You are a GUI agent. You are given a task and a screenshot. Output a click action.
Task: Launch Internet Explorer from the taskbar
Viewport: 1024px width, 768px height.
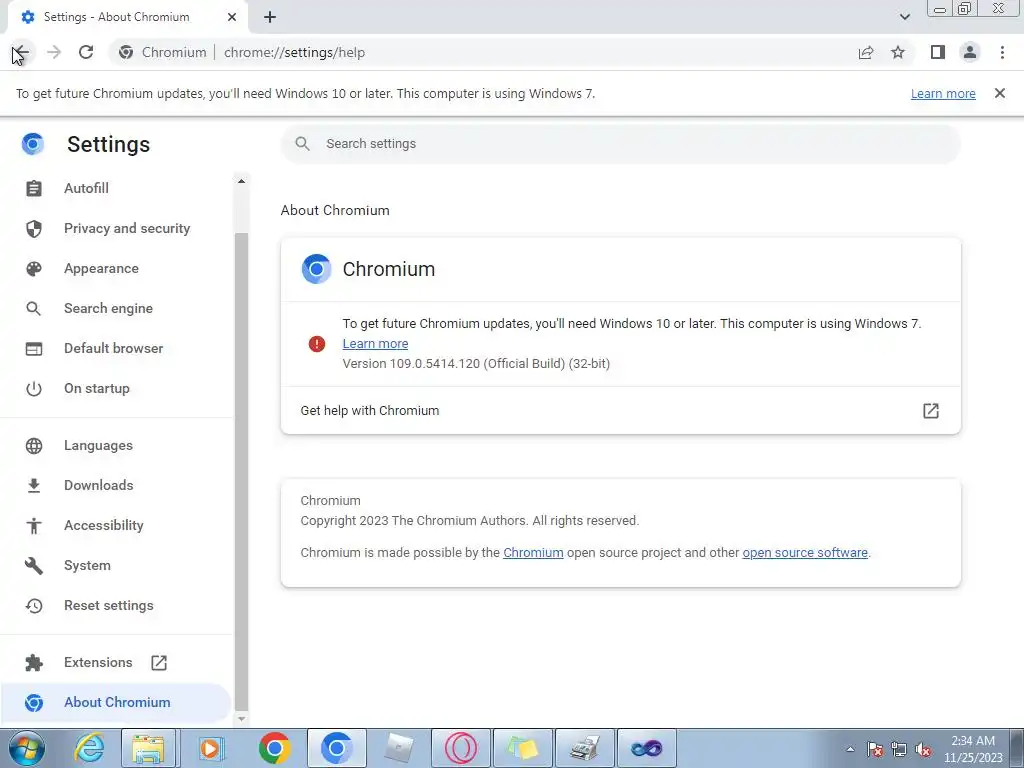88,748
